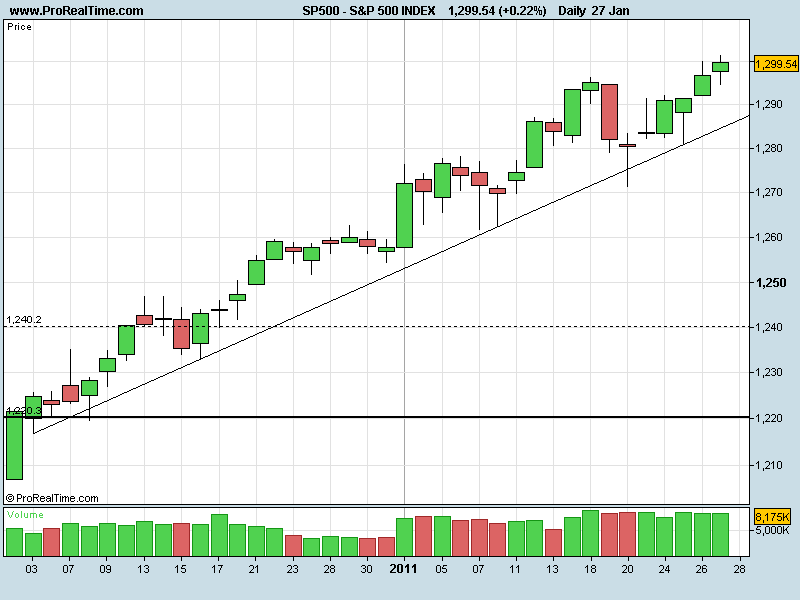Click the bold 1,250 price axis label
The height and width of the screenshot is (600, 800).
pyautogui.click(x=770, y=282)
